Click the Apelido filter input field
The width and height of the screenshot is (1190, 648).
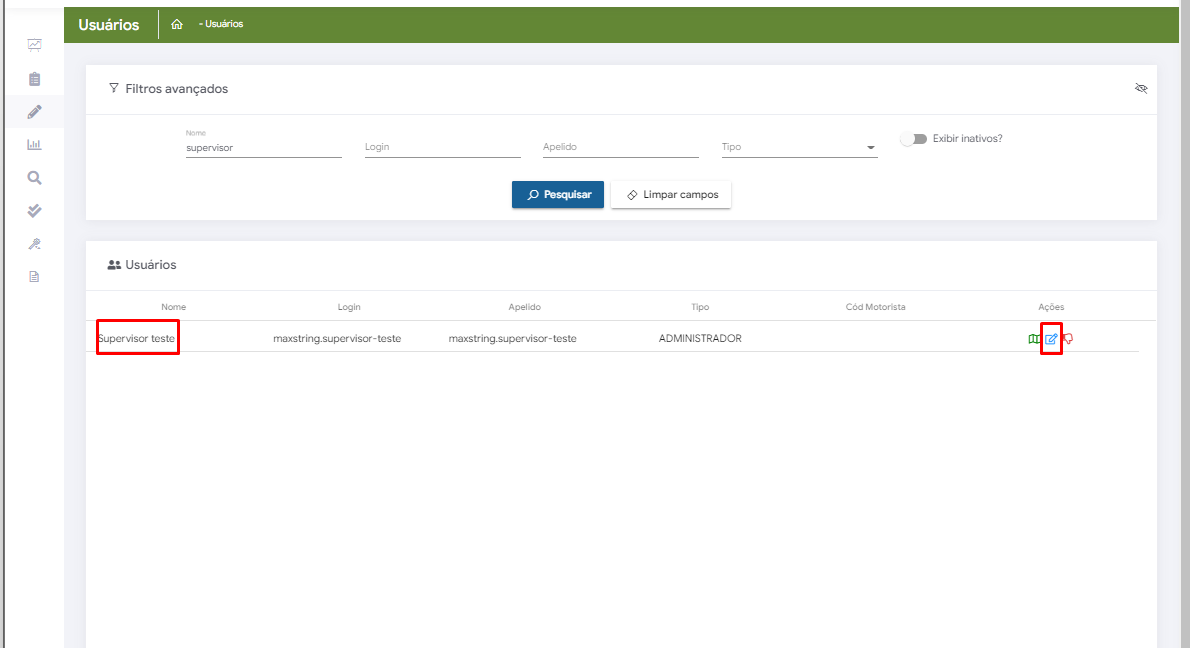pyautogui.click(x=620, y=148)
